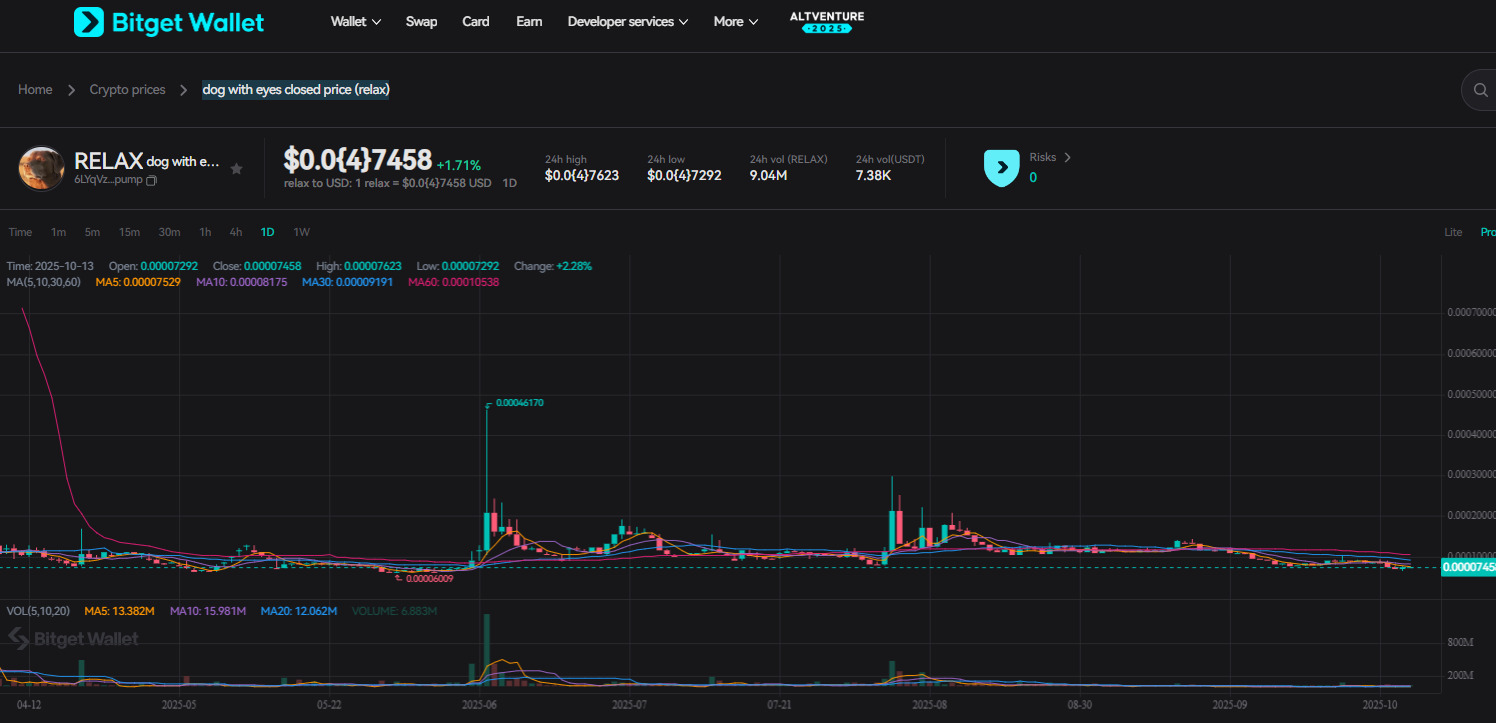
Task: Open the Swap menu item
Action: [421, 22]
